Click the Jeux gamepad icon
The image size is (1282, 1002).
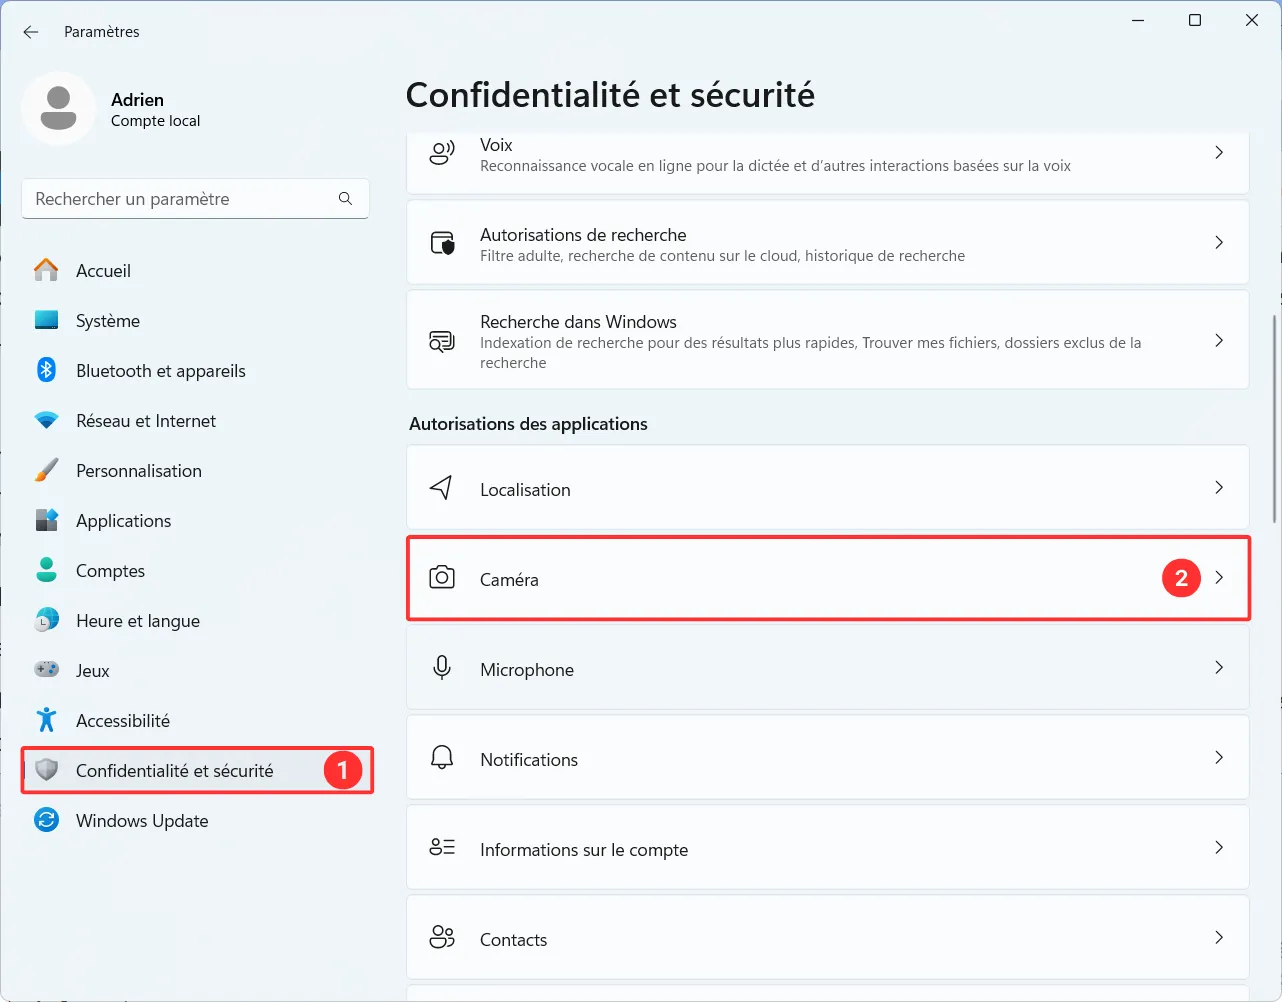46,670
